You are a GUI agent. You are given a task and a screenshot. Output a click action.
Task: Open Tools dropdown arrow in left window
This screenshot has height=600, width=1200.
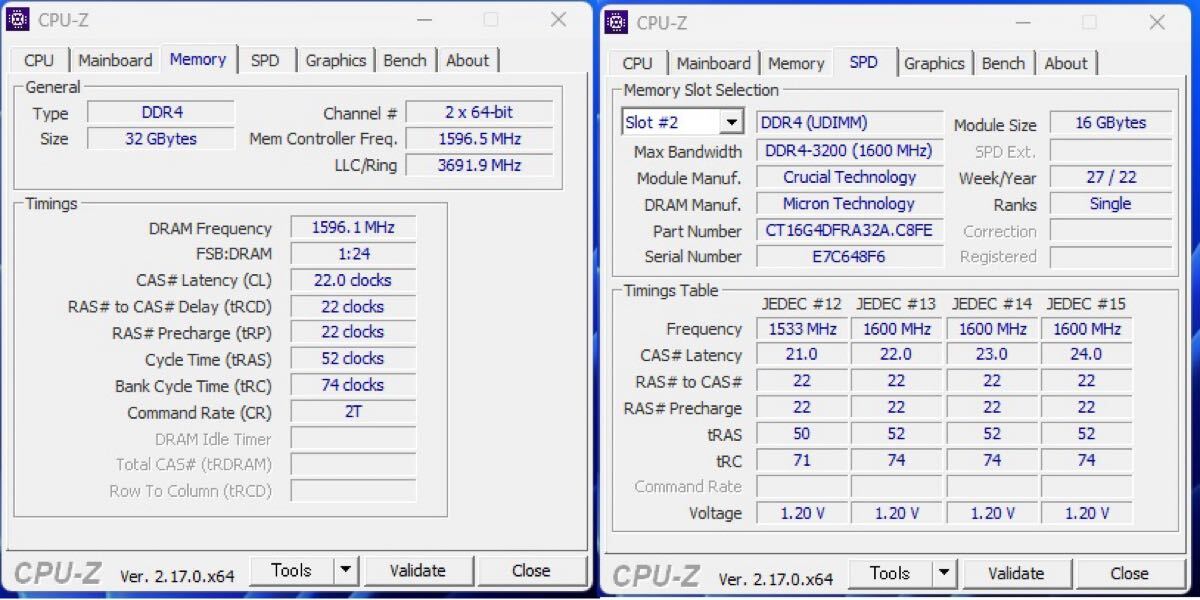click(x=345, y=570)
